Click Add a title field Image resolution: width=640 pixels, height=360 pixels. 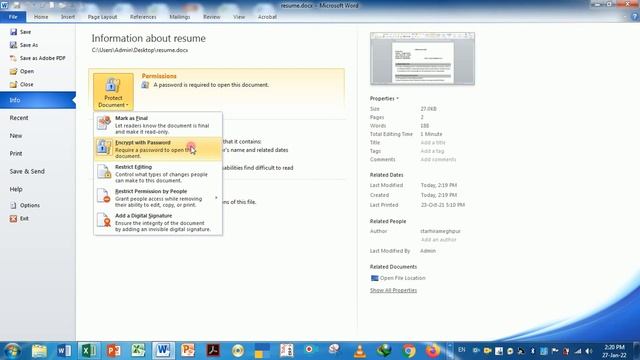tap(433, 142)
